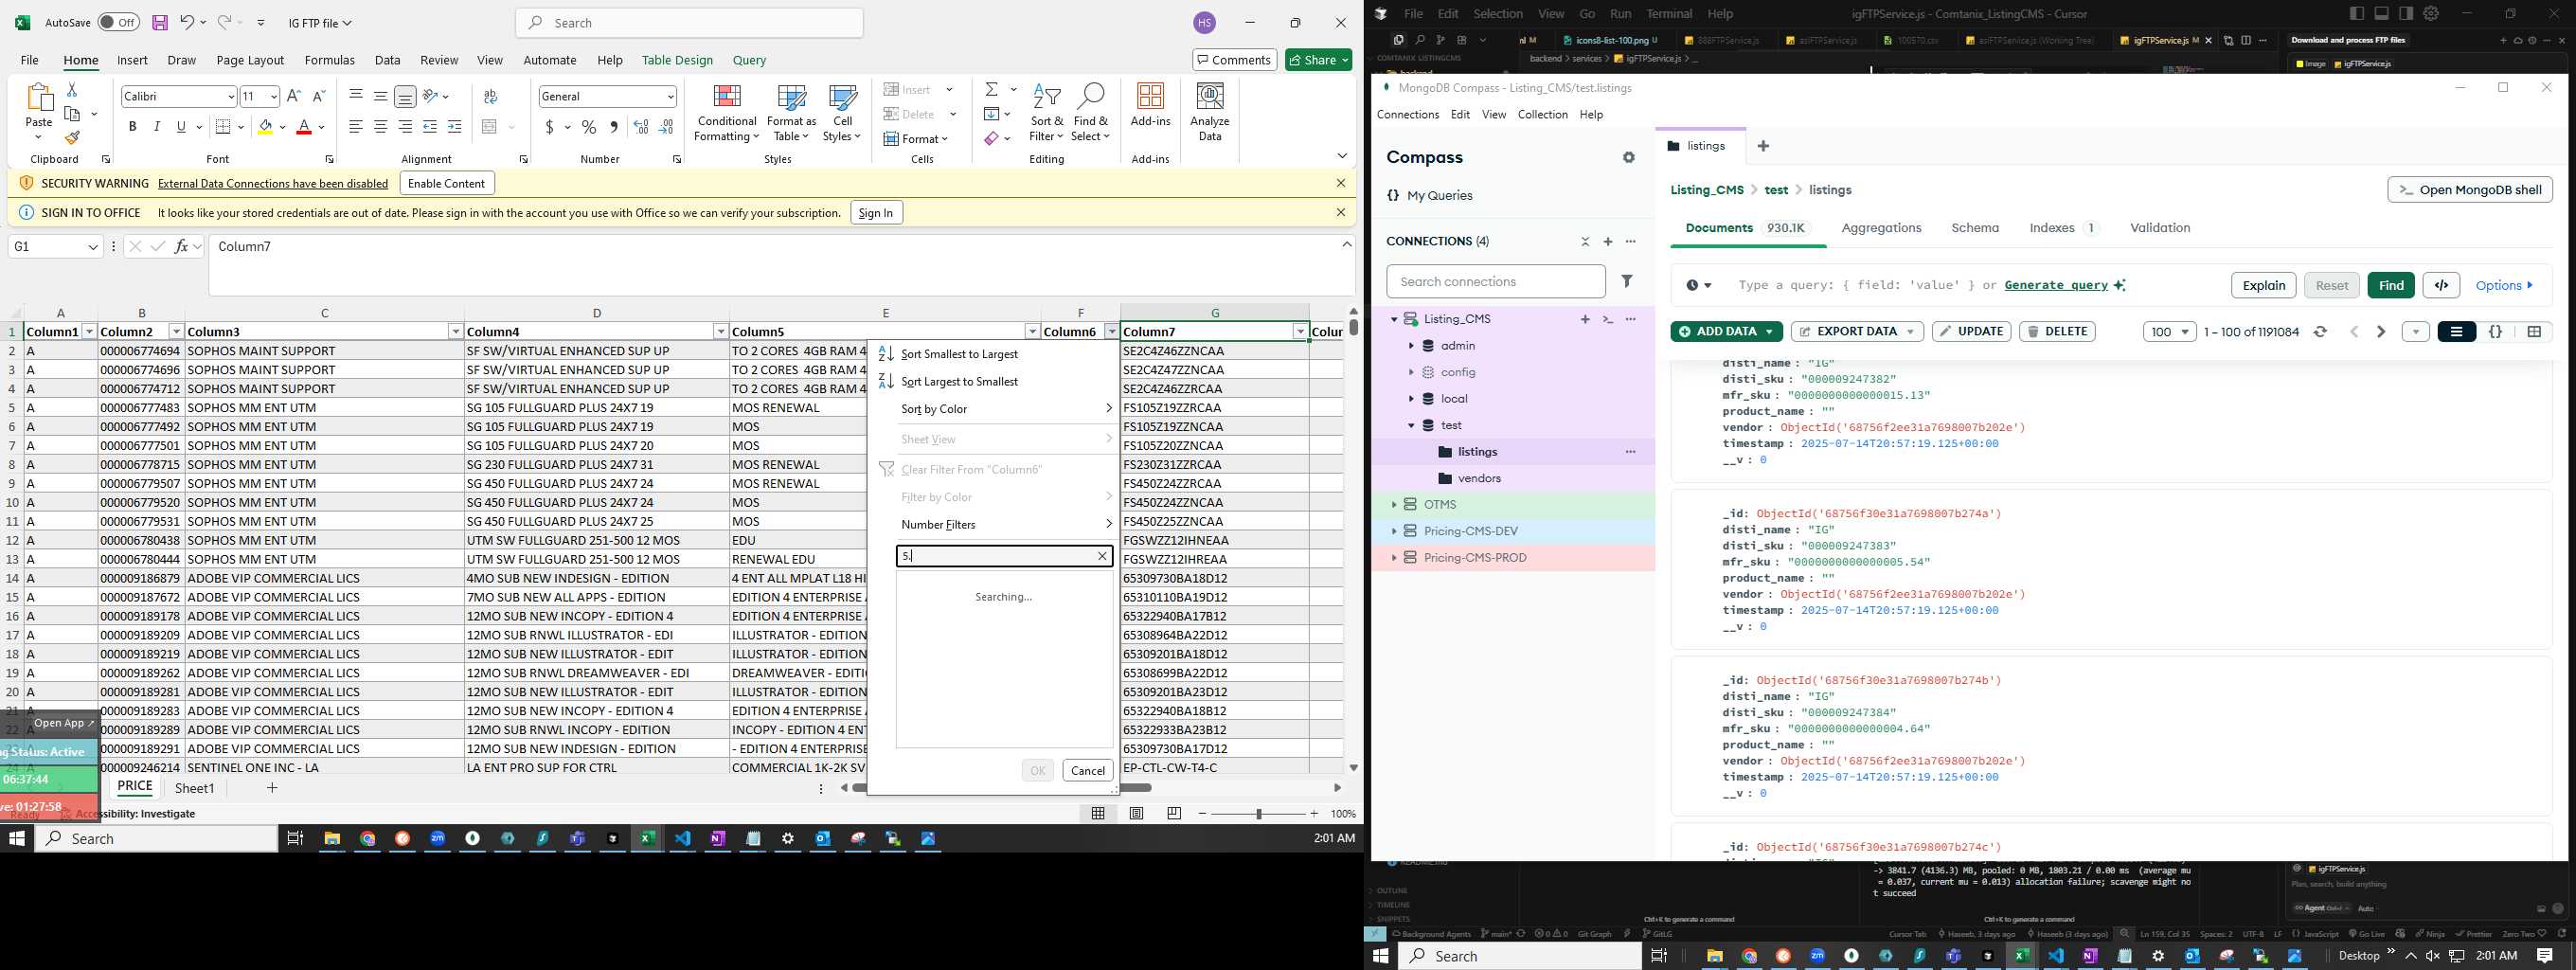The width and height of the screenshot is (2576, 970).
Task: Click the Percent Style icon
Action: [x=589, y=127]
